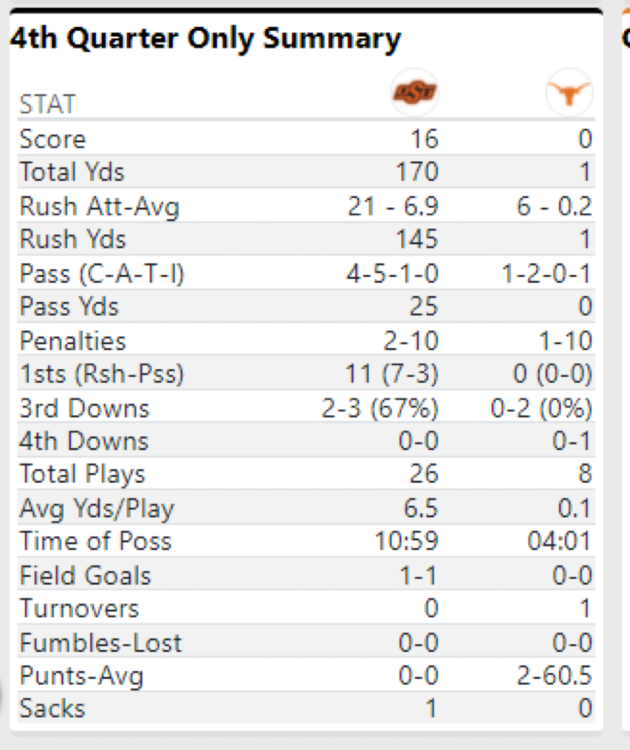The width and height of the screenshot is (630, 750).
Task: Select the Rush Yds value 145
Action: (x=416, y=240)
